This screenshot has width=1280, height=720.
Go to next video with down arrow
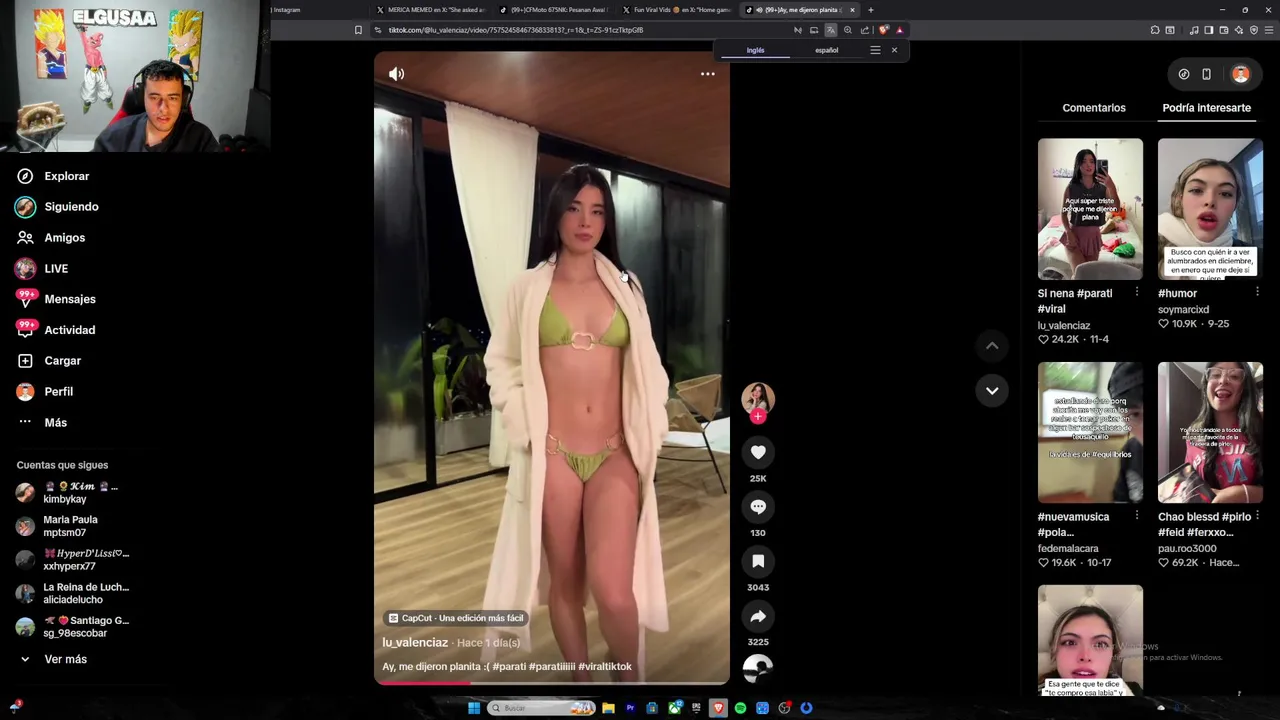(992, 391)
